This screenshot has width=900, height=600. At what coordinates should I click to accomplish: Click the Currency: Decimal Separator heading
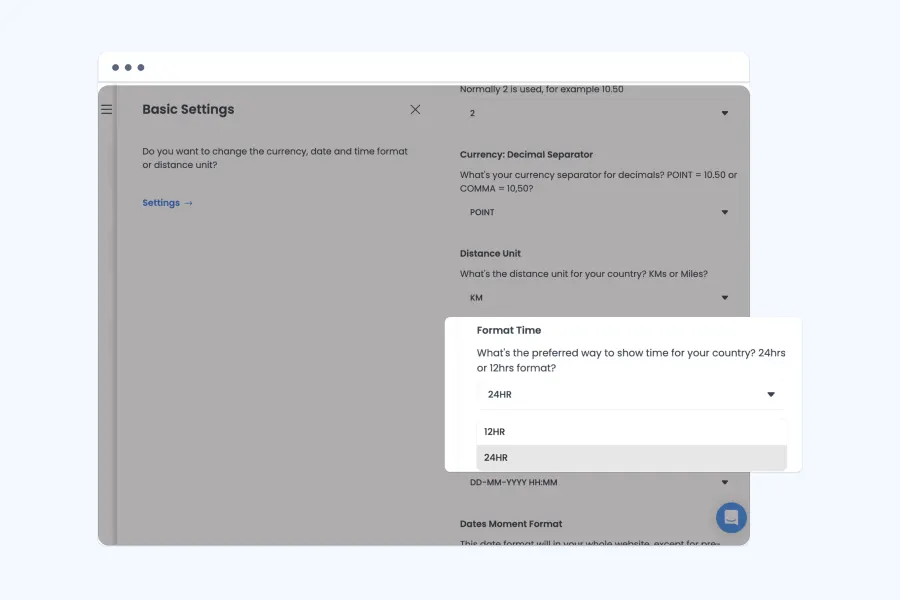[526, 154]
